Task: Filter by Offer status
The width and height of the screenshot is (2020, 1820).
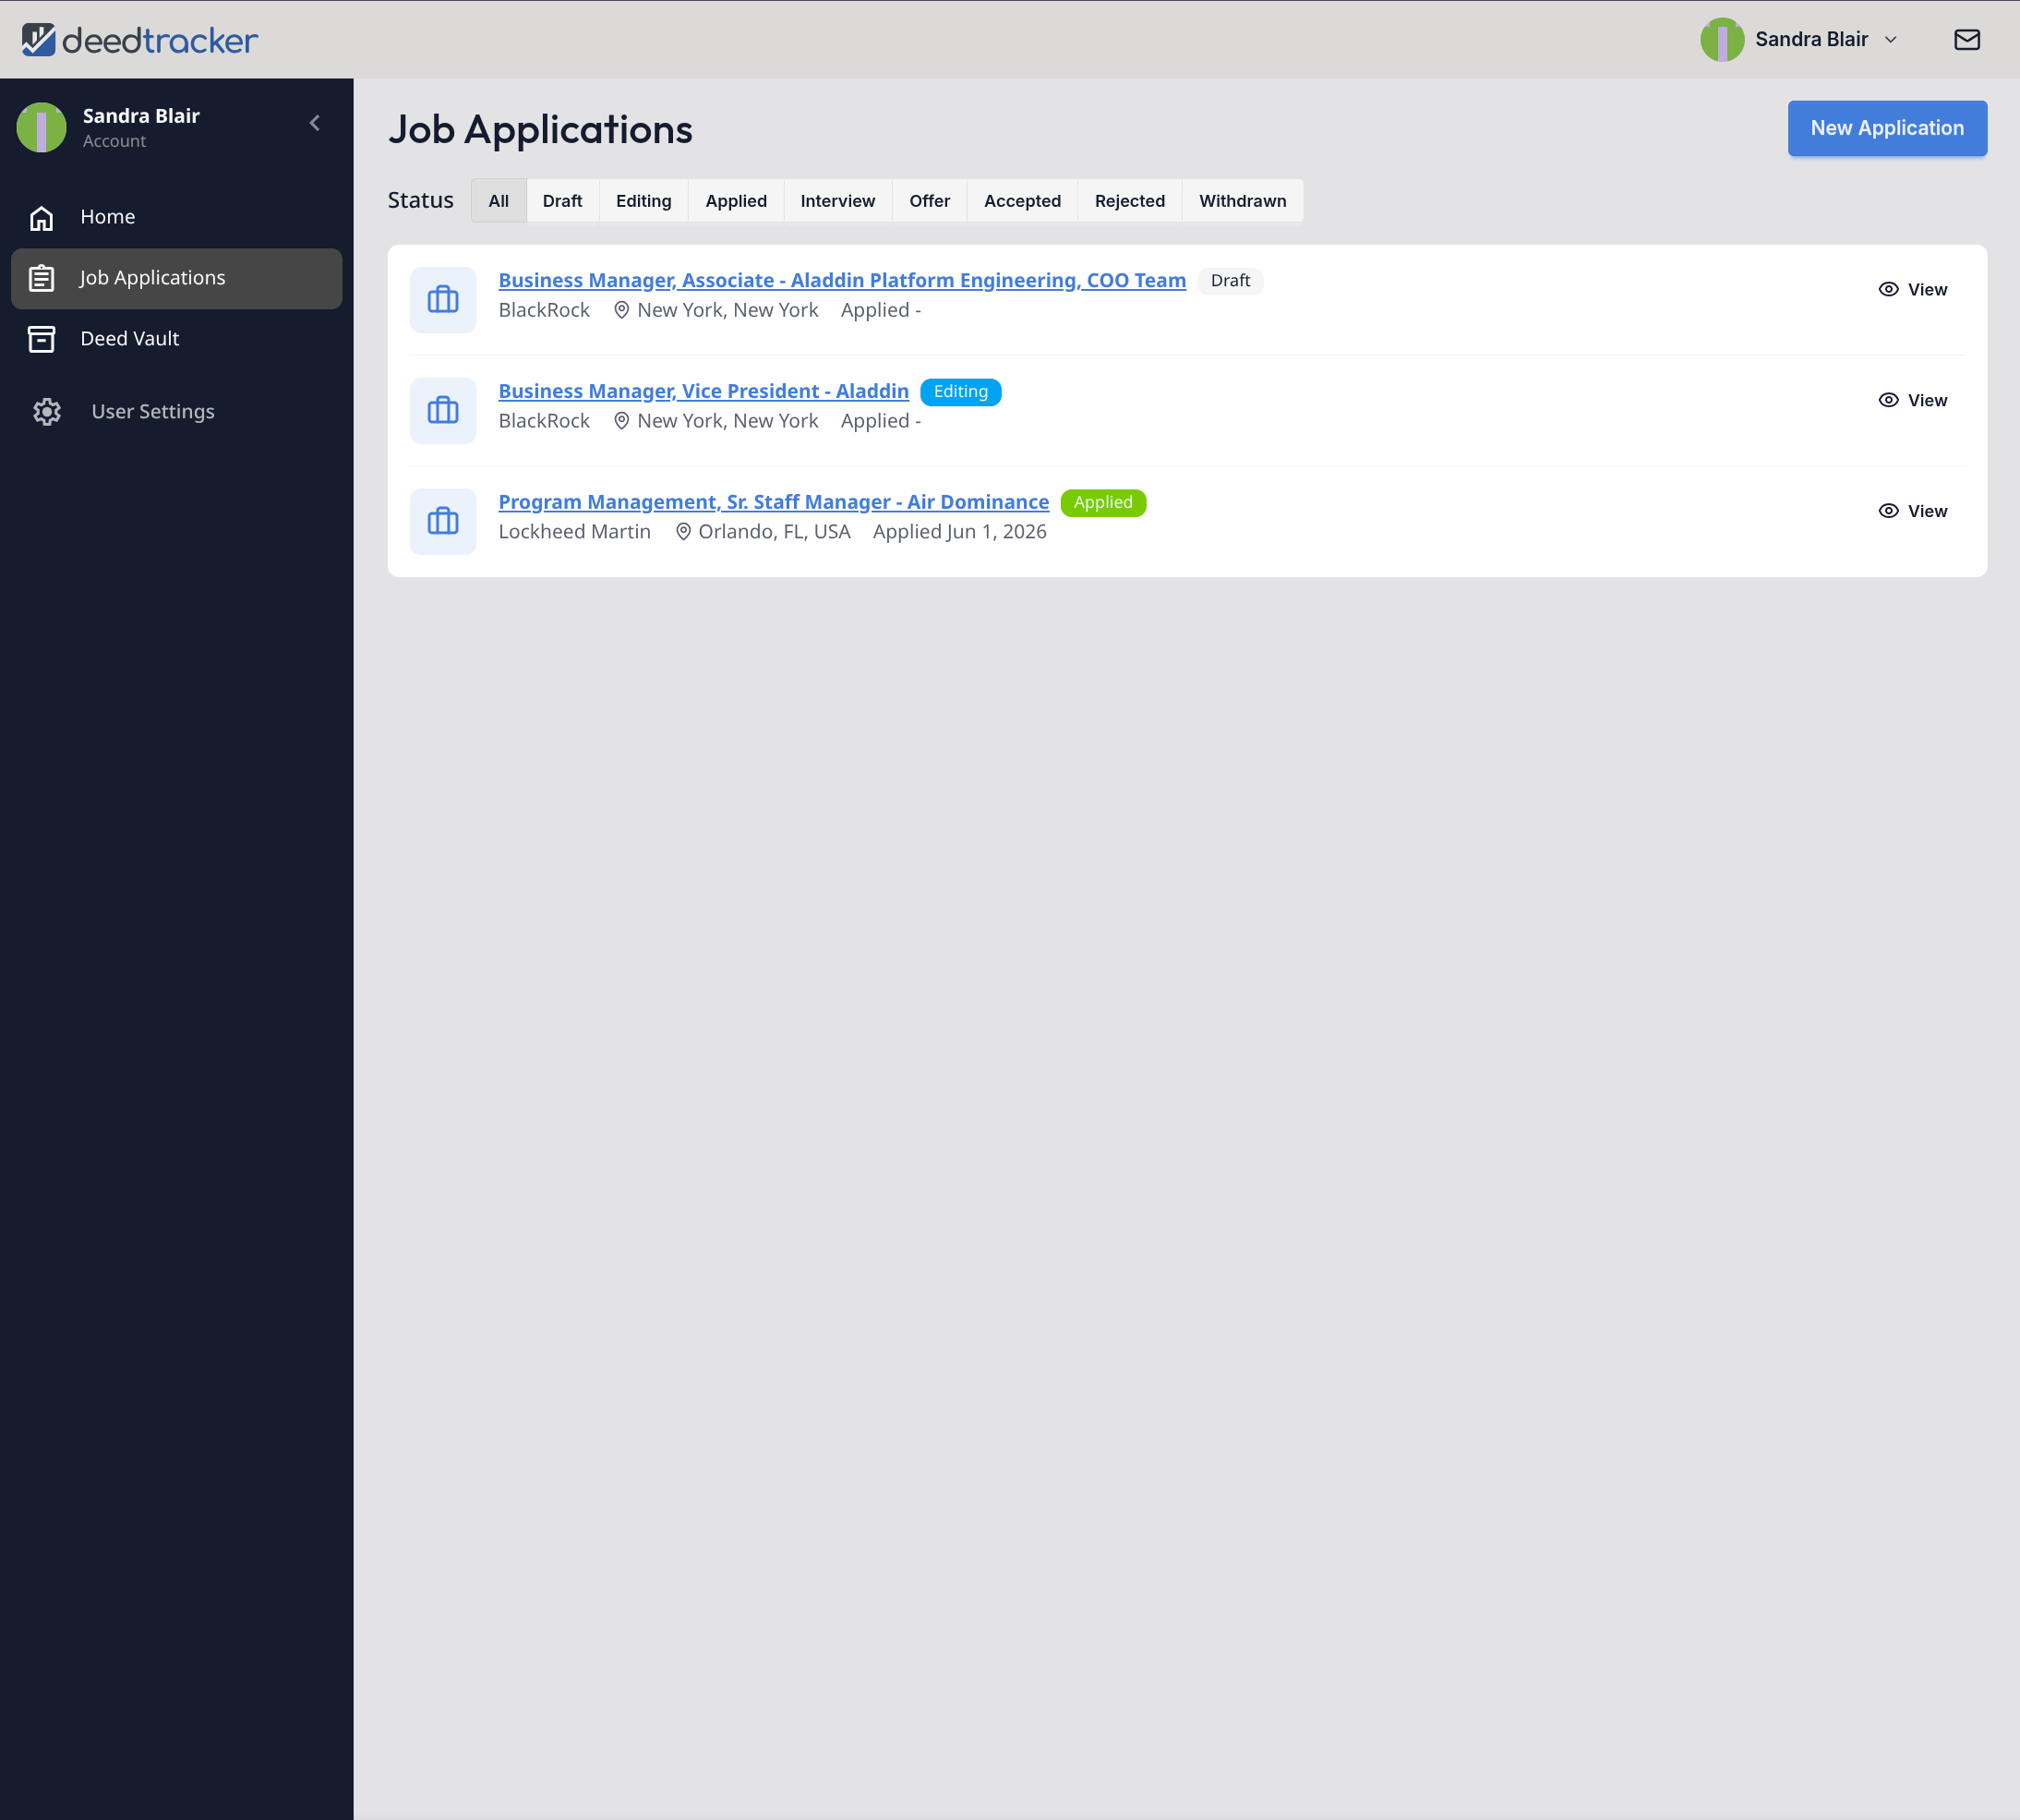Action: pyautogui.click(x=929, y=201)
